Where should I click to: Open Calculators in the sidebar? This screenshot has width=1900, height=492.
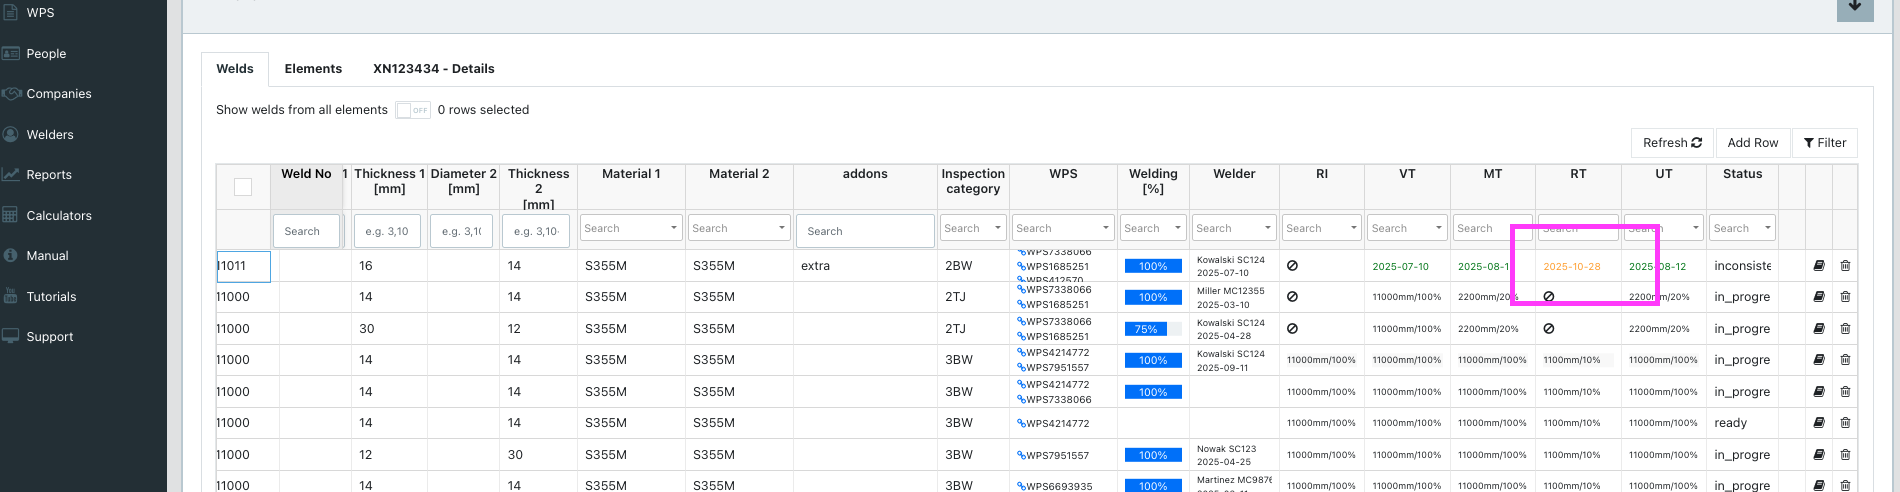point(59,216)
